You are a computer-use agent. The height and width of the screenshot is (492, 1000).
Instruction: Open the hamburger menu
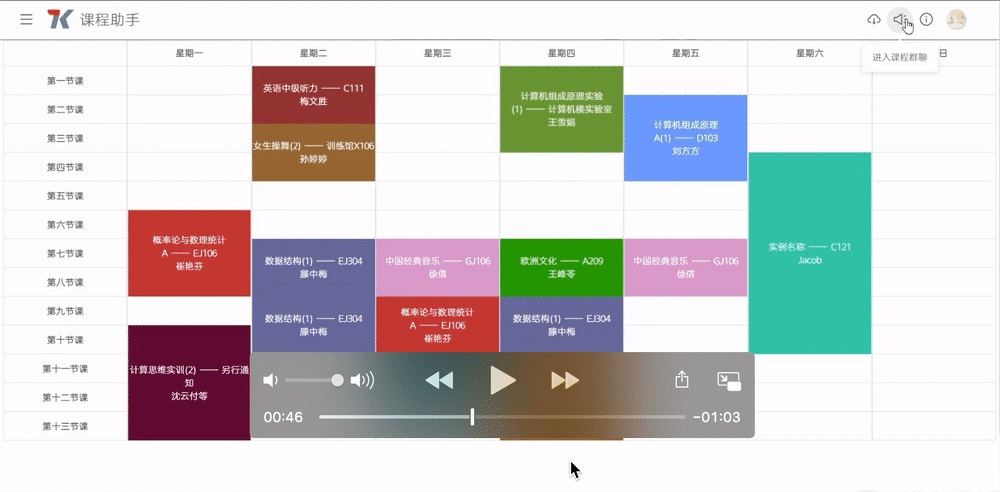tap(26, 19)
